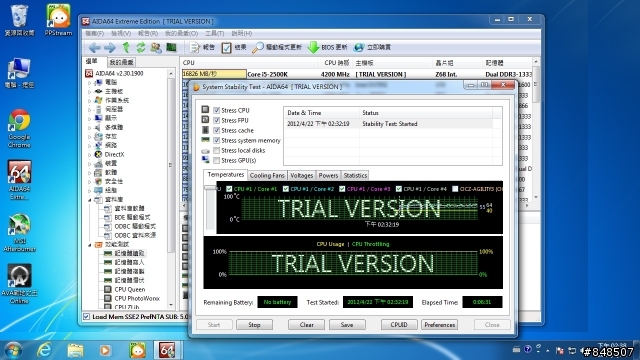Open Windows Explorer folder on taskbar

[x=76, y=350]
